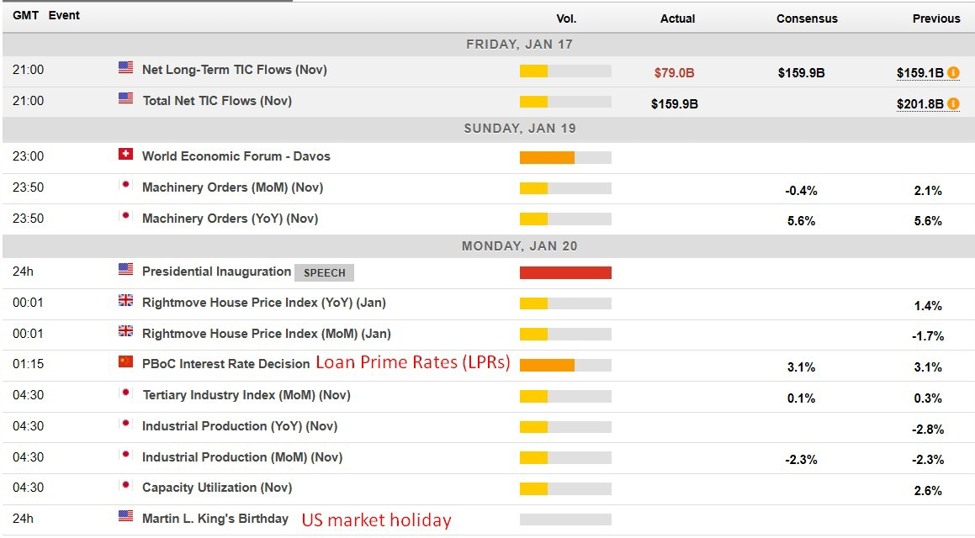The height and width of the screenshot is (538, 975).
Task: Click the Japan flag beside Machinery Orders (MoM)
Action: tap(125, 186)
